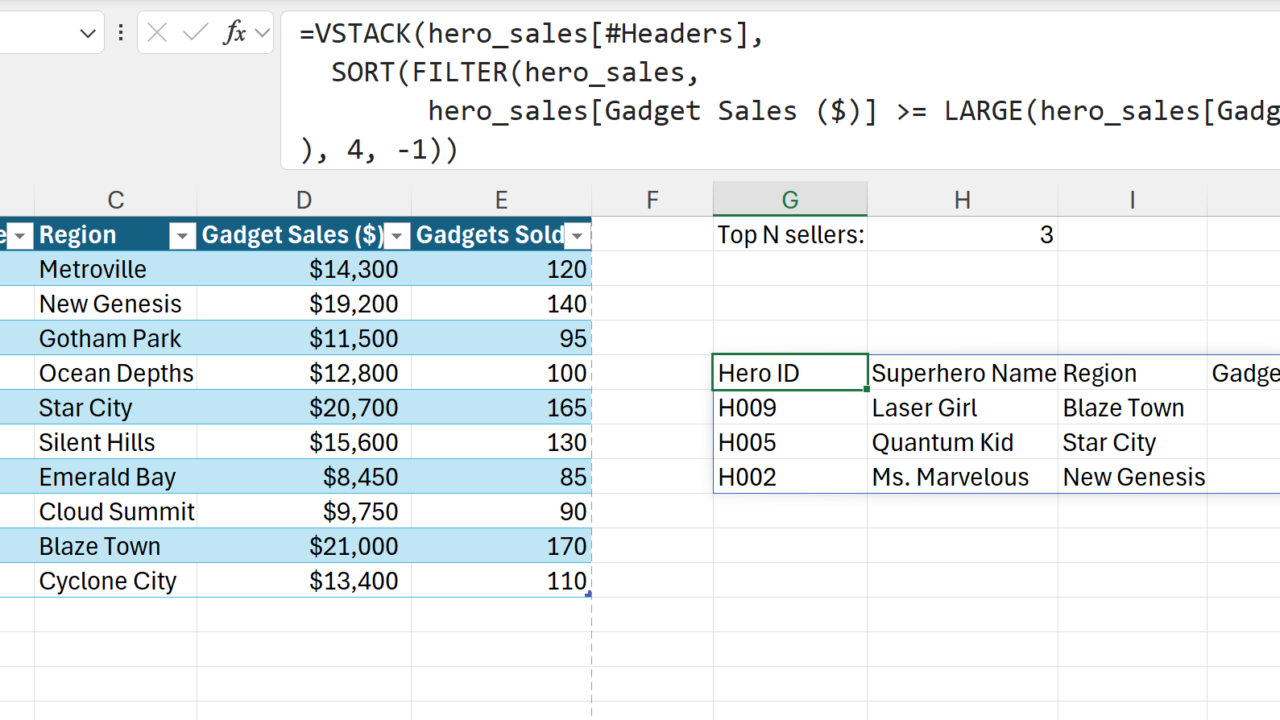Click the three-dot name box resize handle
The width and height of the screenshot is (1280, 720).
120,33
